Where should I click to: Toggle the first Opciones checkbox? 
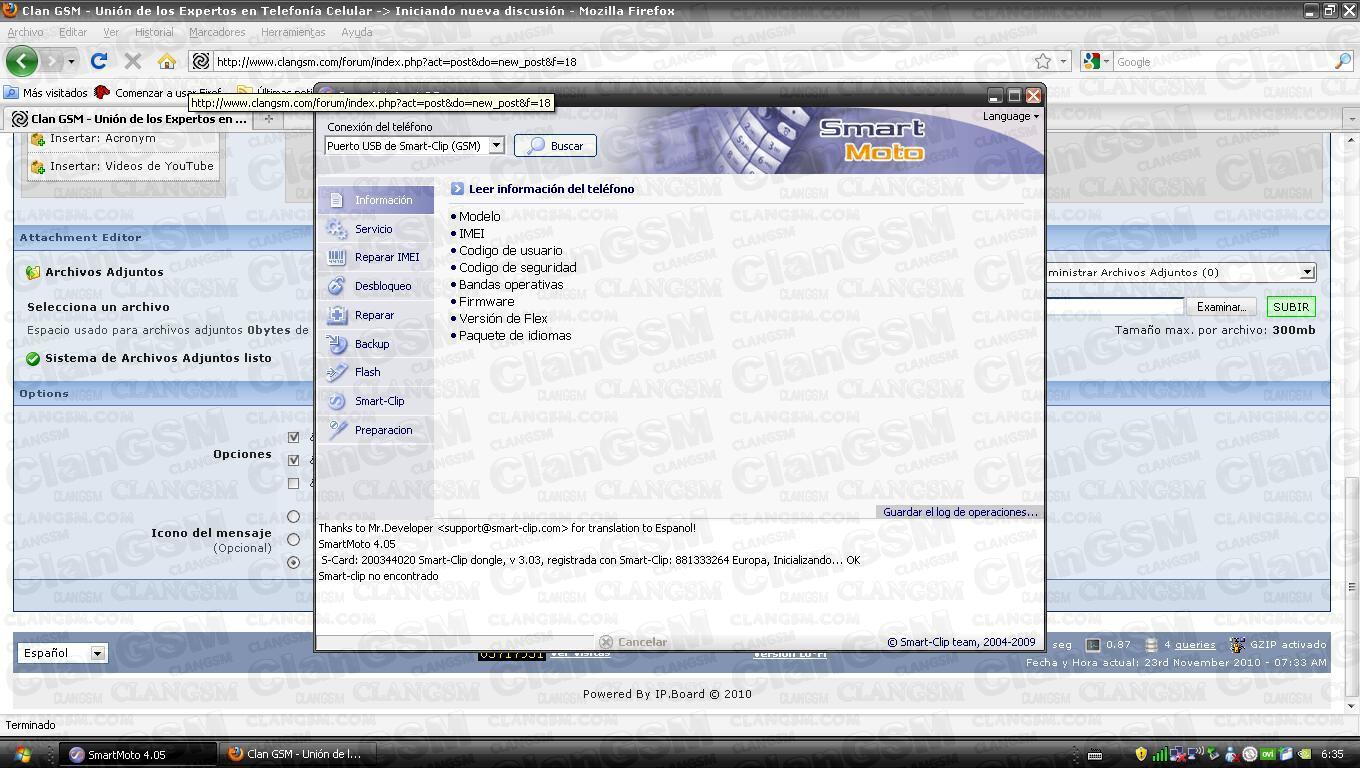pyautogui.click(x=293, y=437)
